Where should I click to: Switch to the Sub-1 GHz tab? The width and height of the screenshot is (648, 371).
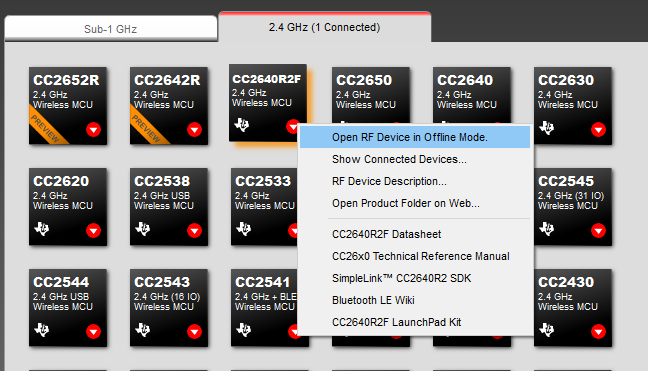pyautogui.click(x=110, y=29)
